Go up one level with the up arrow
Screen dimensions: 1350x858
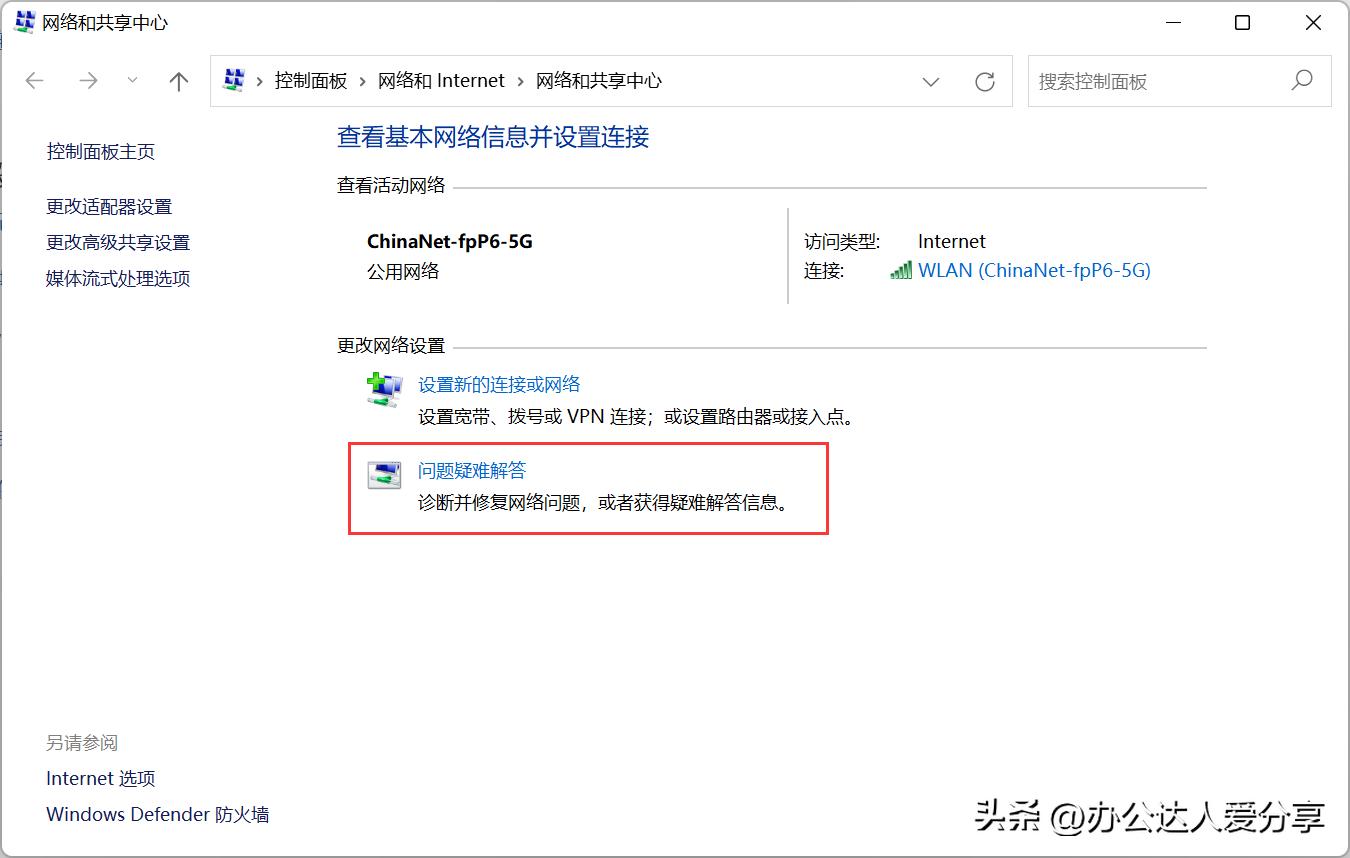pos(178,81)
